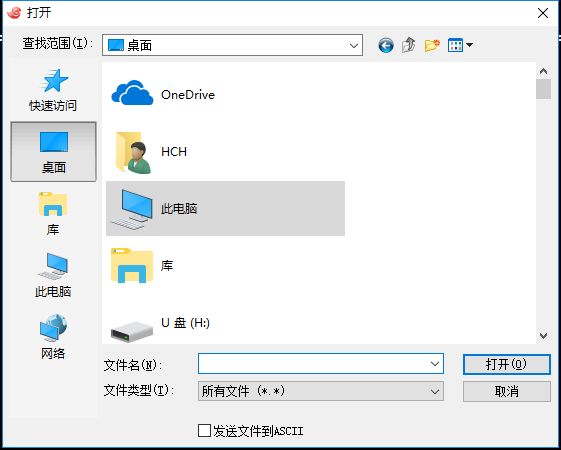Open the 文件名 filename dropdown arrow

point(435,364)
